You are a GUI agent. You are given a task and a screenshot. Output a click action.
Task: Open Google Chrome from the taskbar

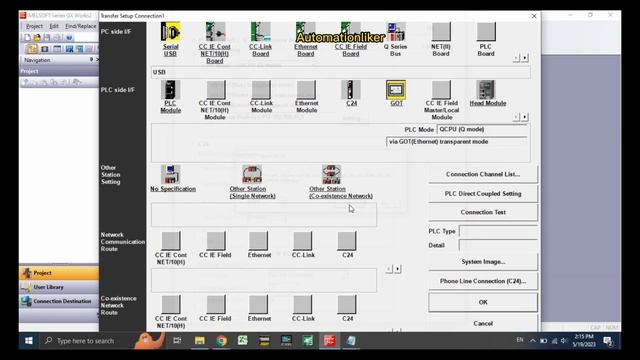222,340
